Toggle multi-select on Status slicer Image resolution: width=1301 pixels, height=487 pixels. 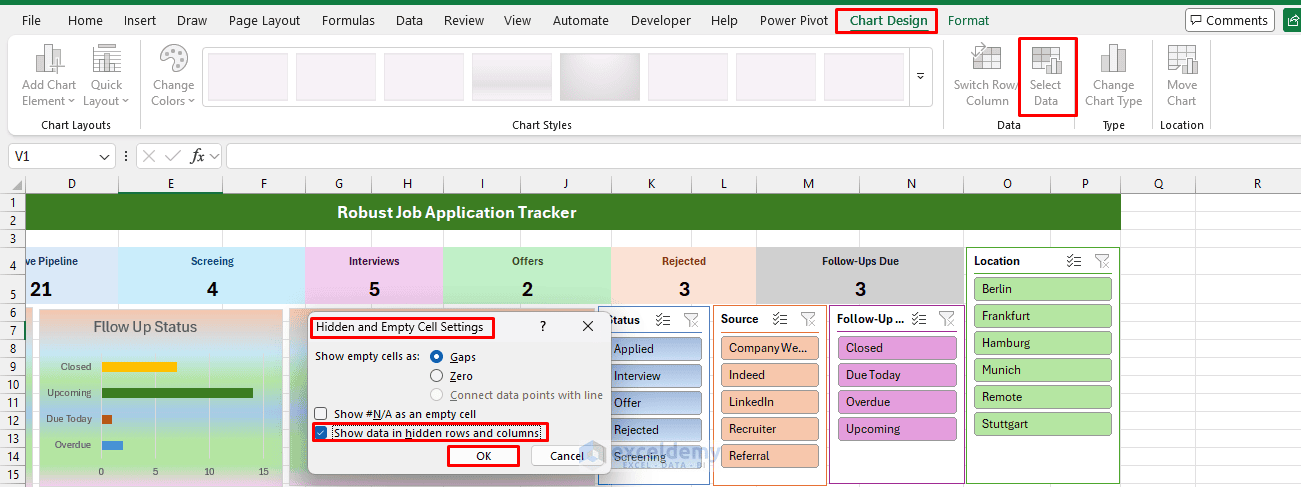(663, 319)
